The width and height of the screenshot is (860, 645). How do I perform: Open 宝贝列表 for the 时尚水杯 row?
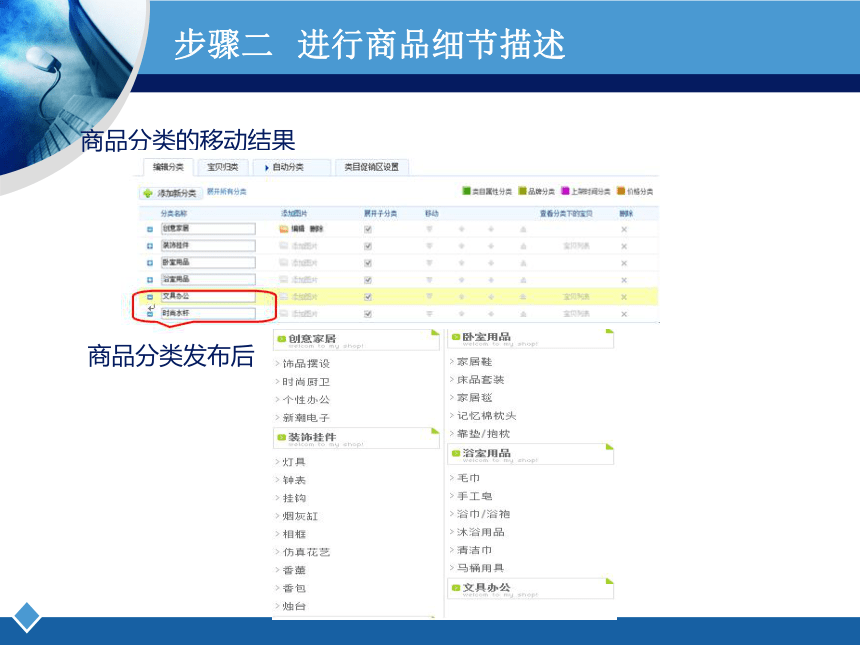point(576,314)
